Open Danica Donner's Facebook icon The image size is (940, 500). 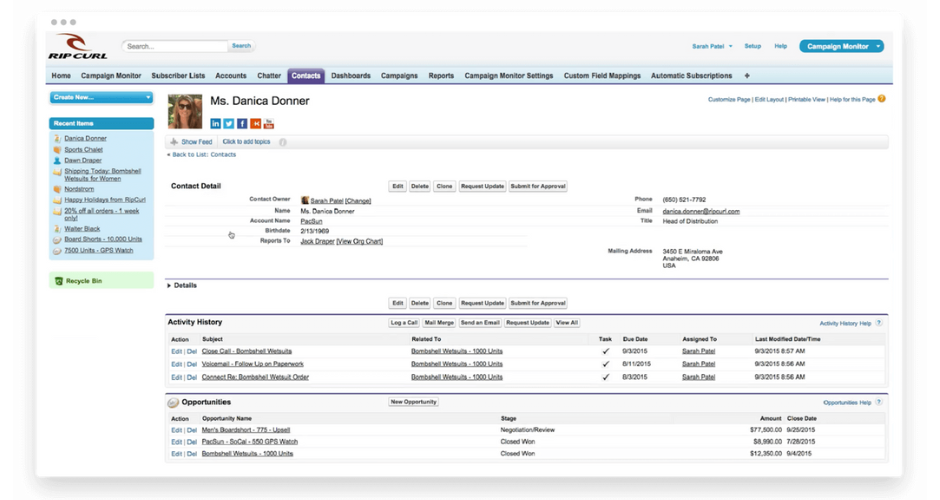point(242,124)
